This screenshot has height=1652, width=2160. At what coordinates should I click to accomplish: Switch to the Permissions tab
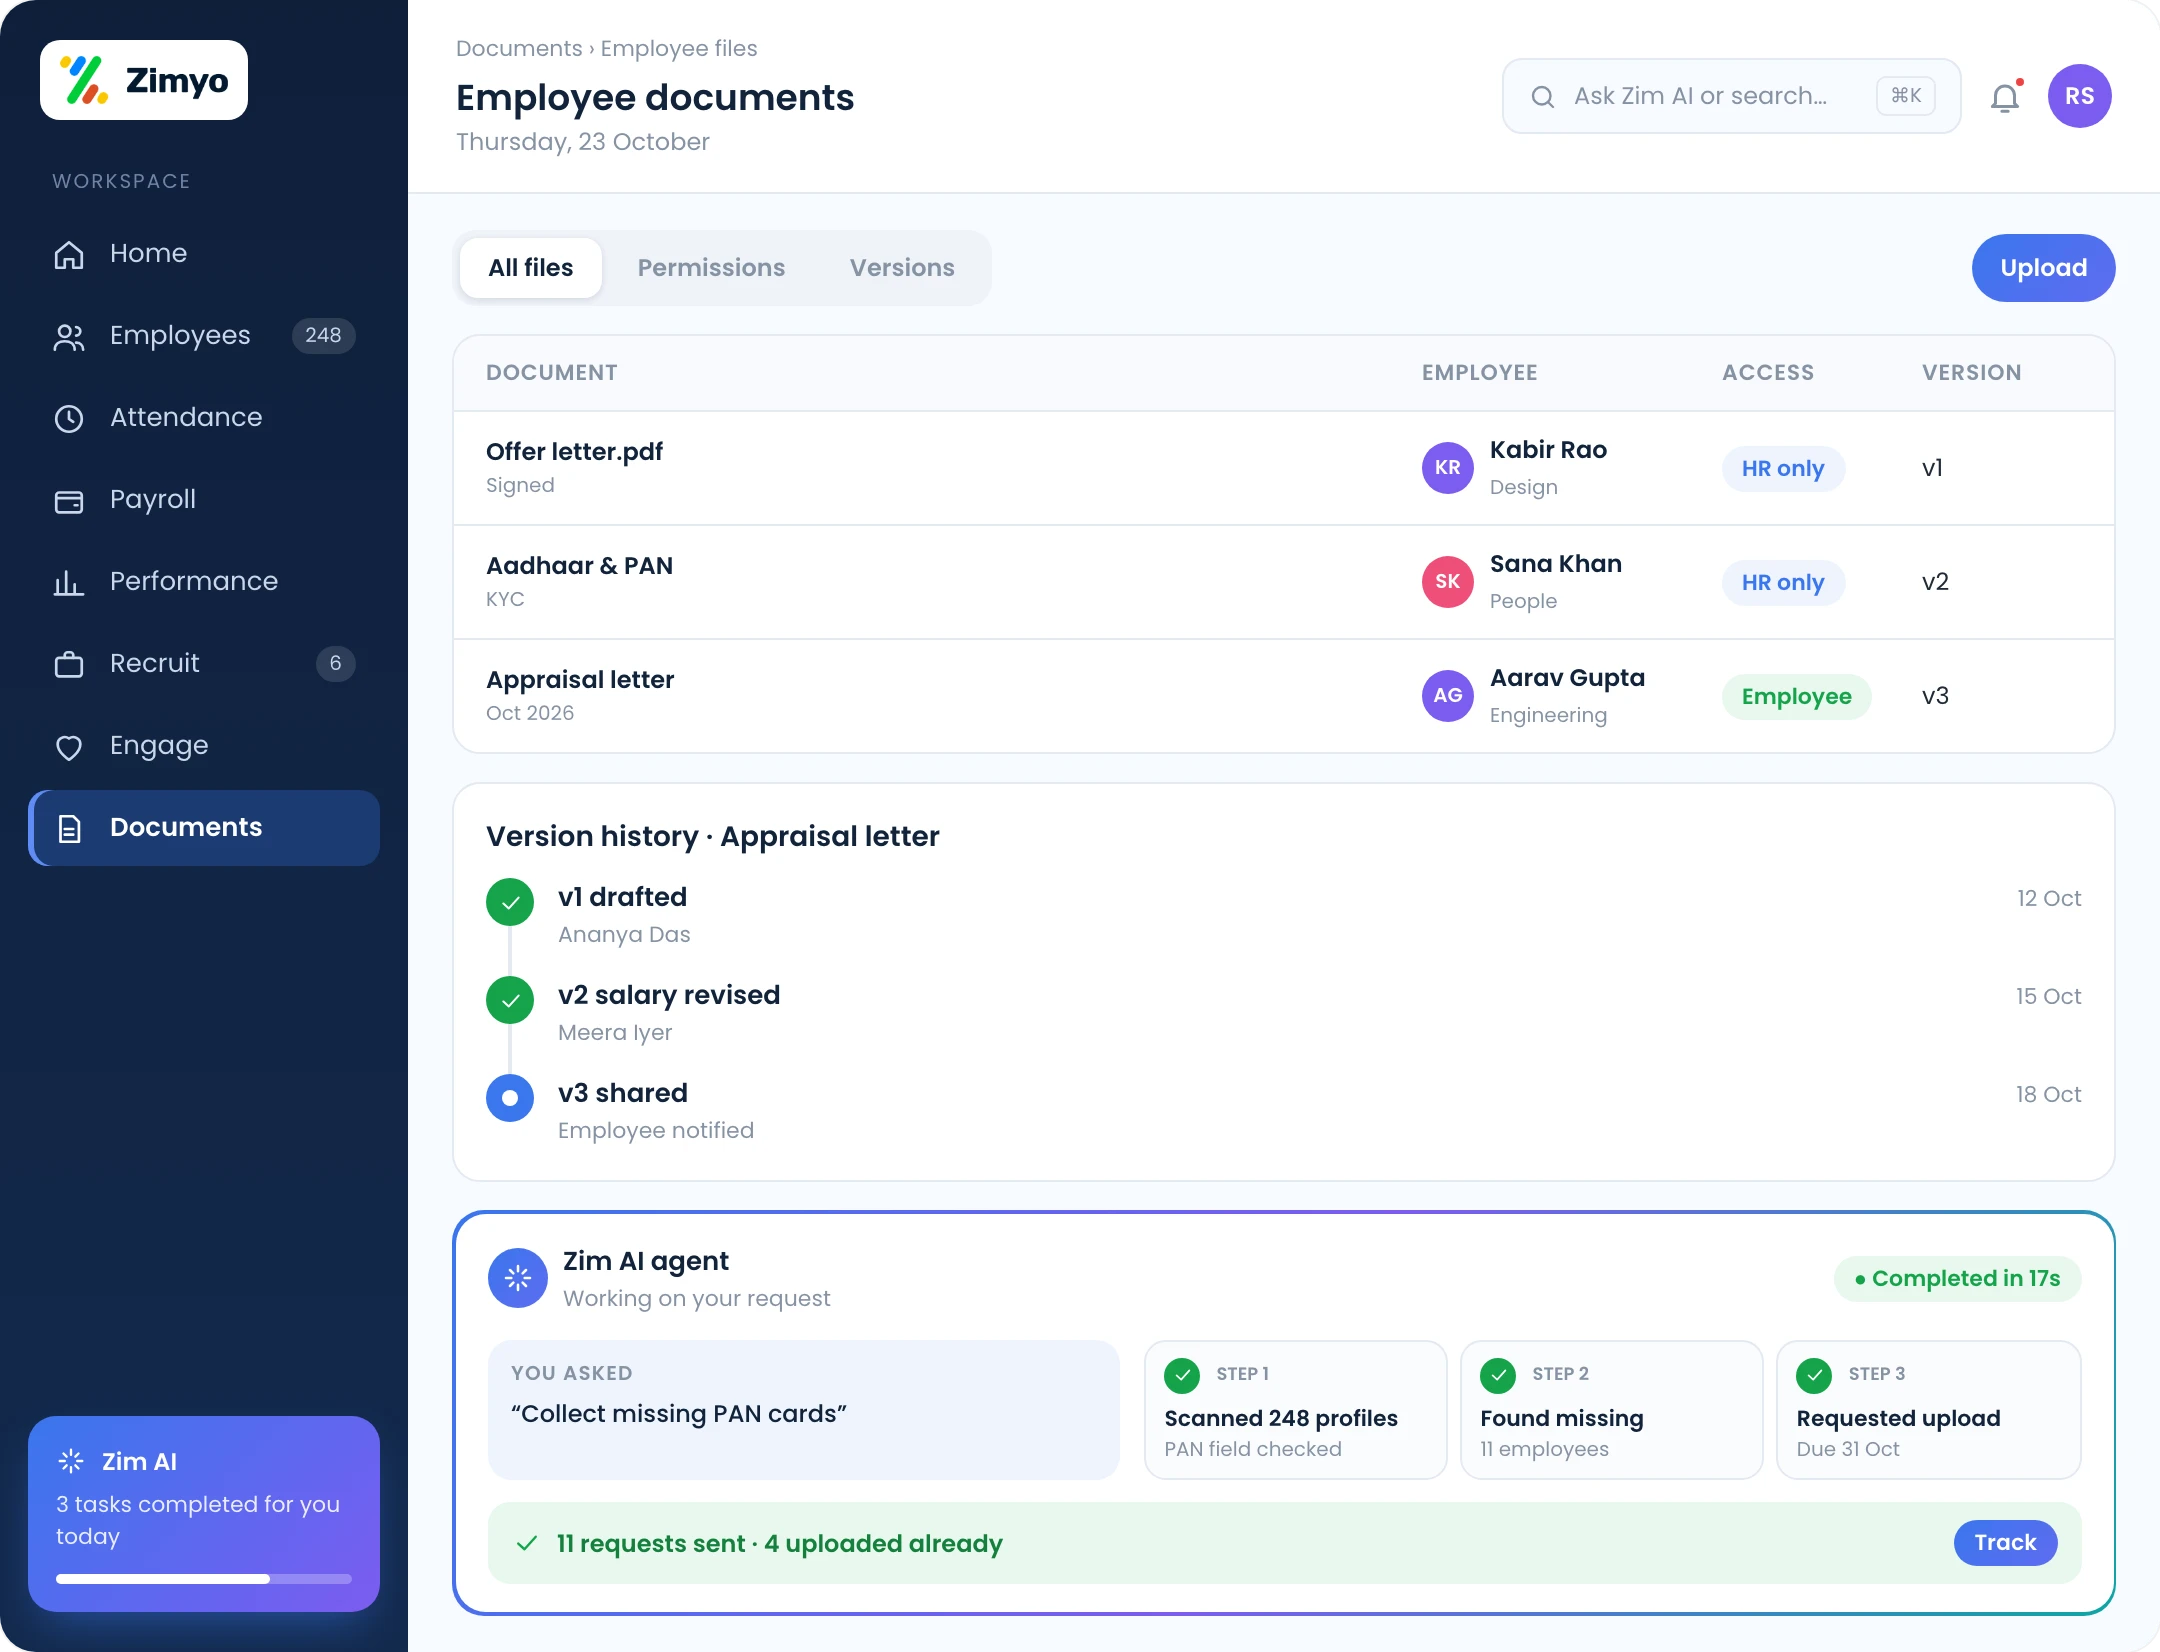point(711,268)
